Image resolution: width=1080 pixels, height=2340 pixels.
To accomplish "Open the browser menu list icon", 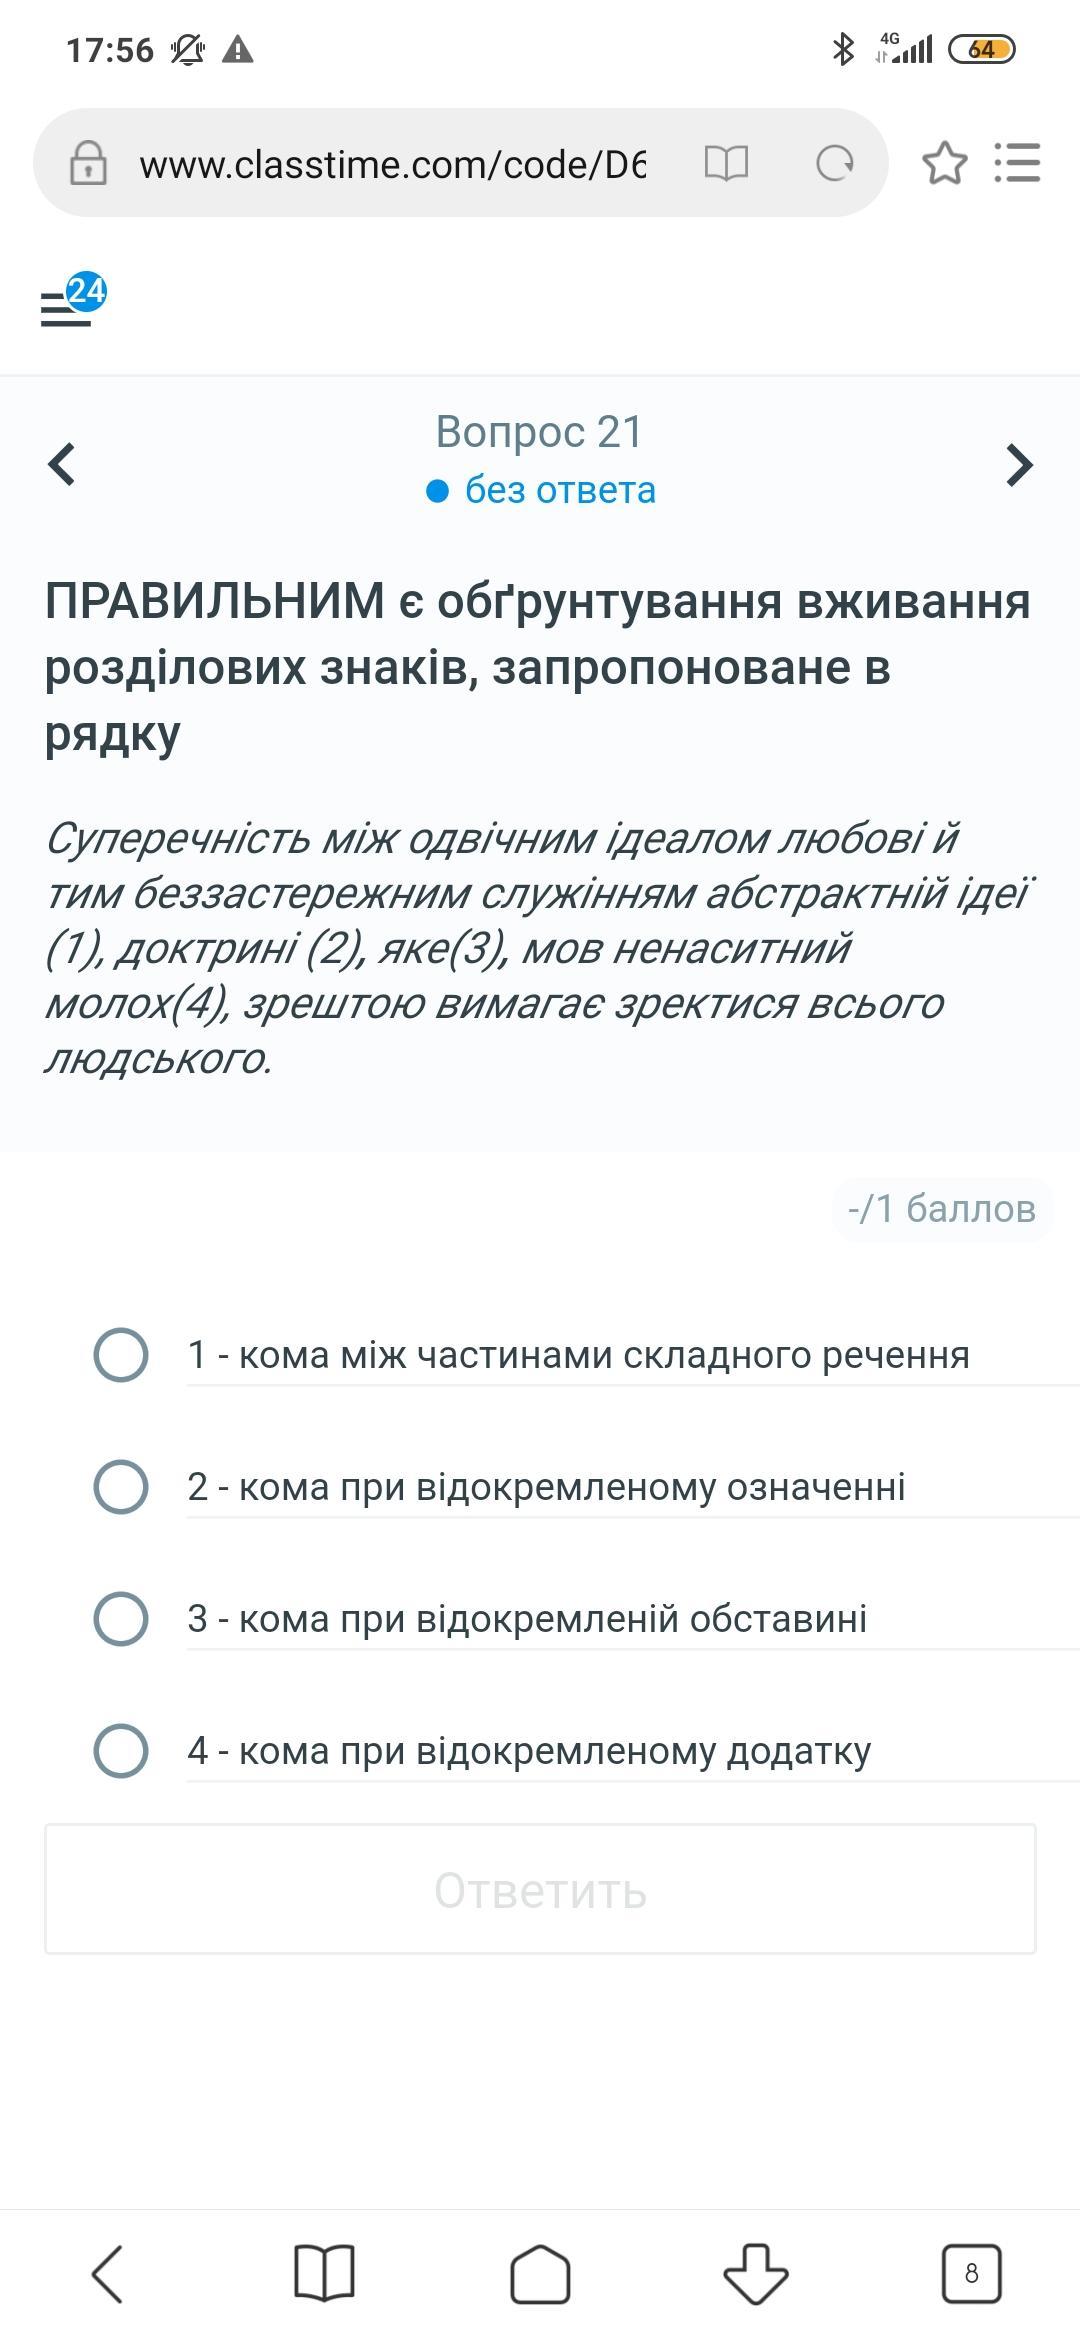I will 1018,163.
